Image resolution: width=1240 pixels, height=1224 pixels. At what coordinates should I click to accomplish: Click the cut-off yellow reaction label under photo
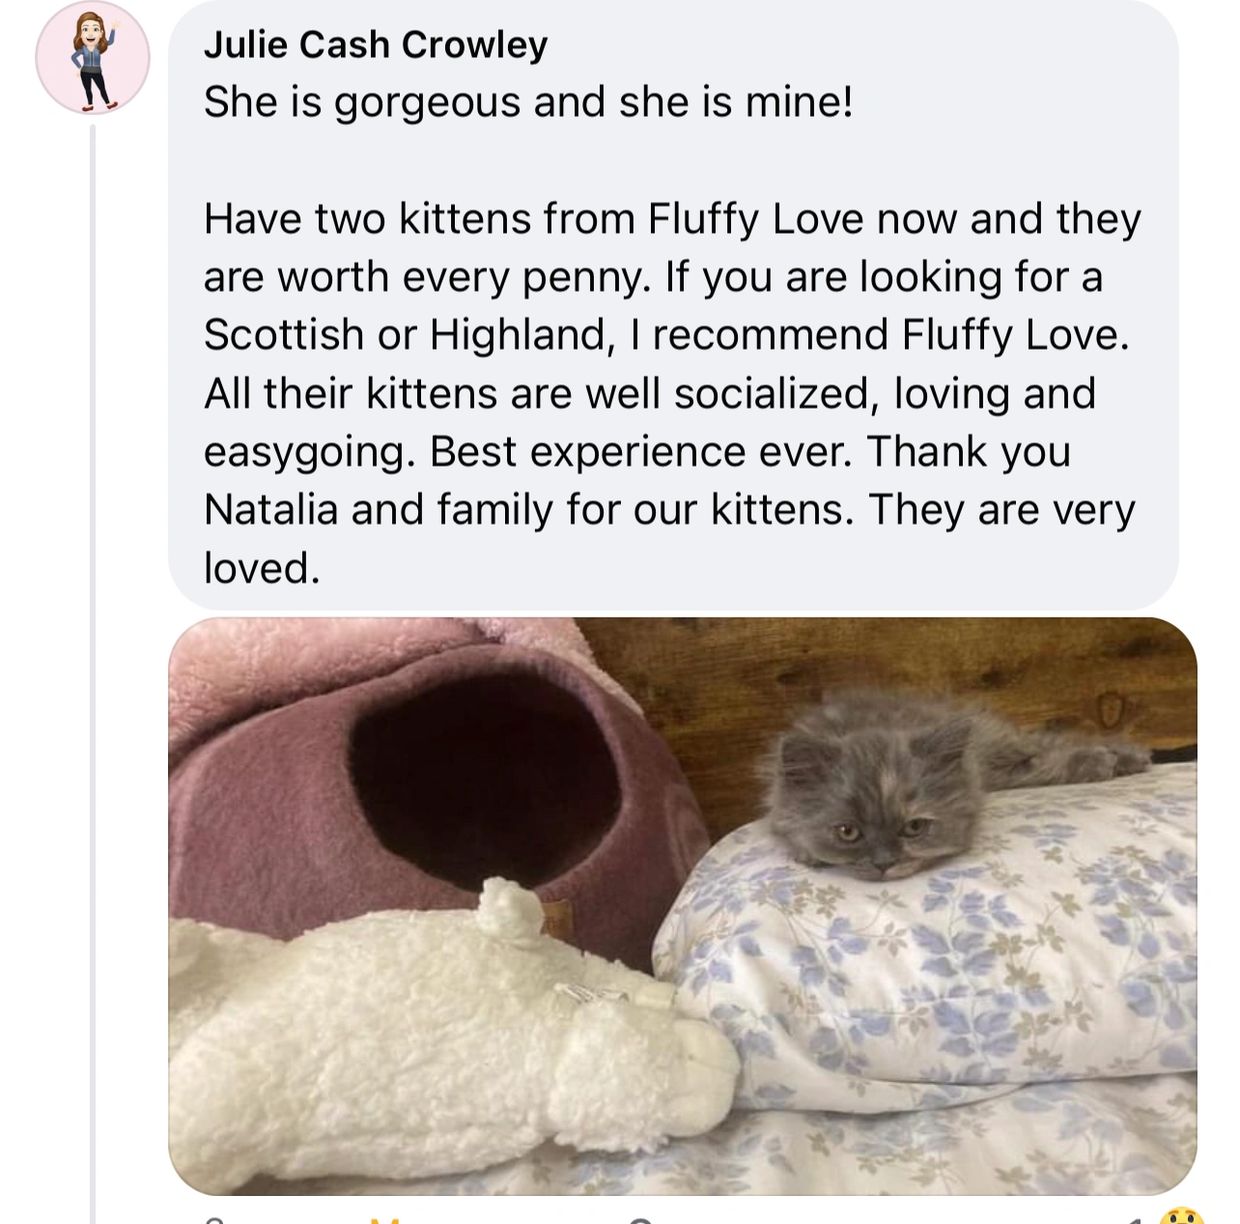coord(385,1219)
